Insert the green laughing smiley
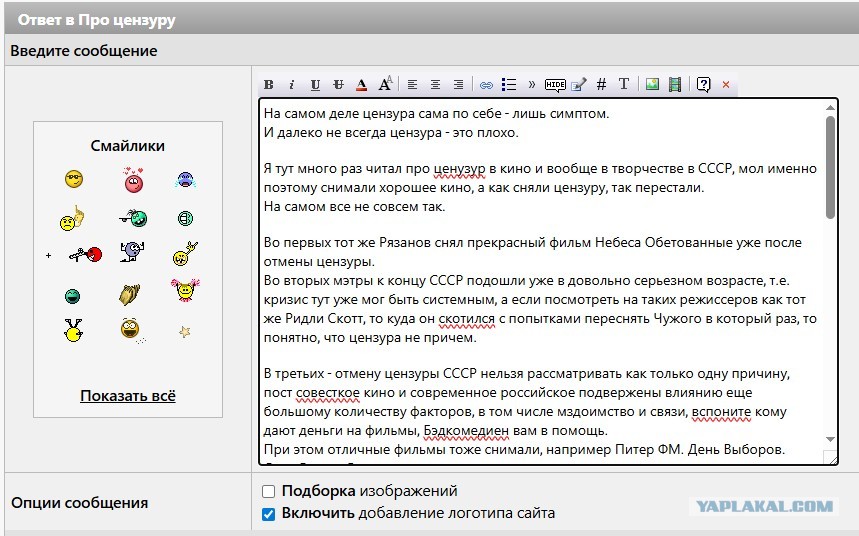This screenshot has width=859, height=536. coord(72,296)
